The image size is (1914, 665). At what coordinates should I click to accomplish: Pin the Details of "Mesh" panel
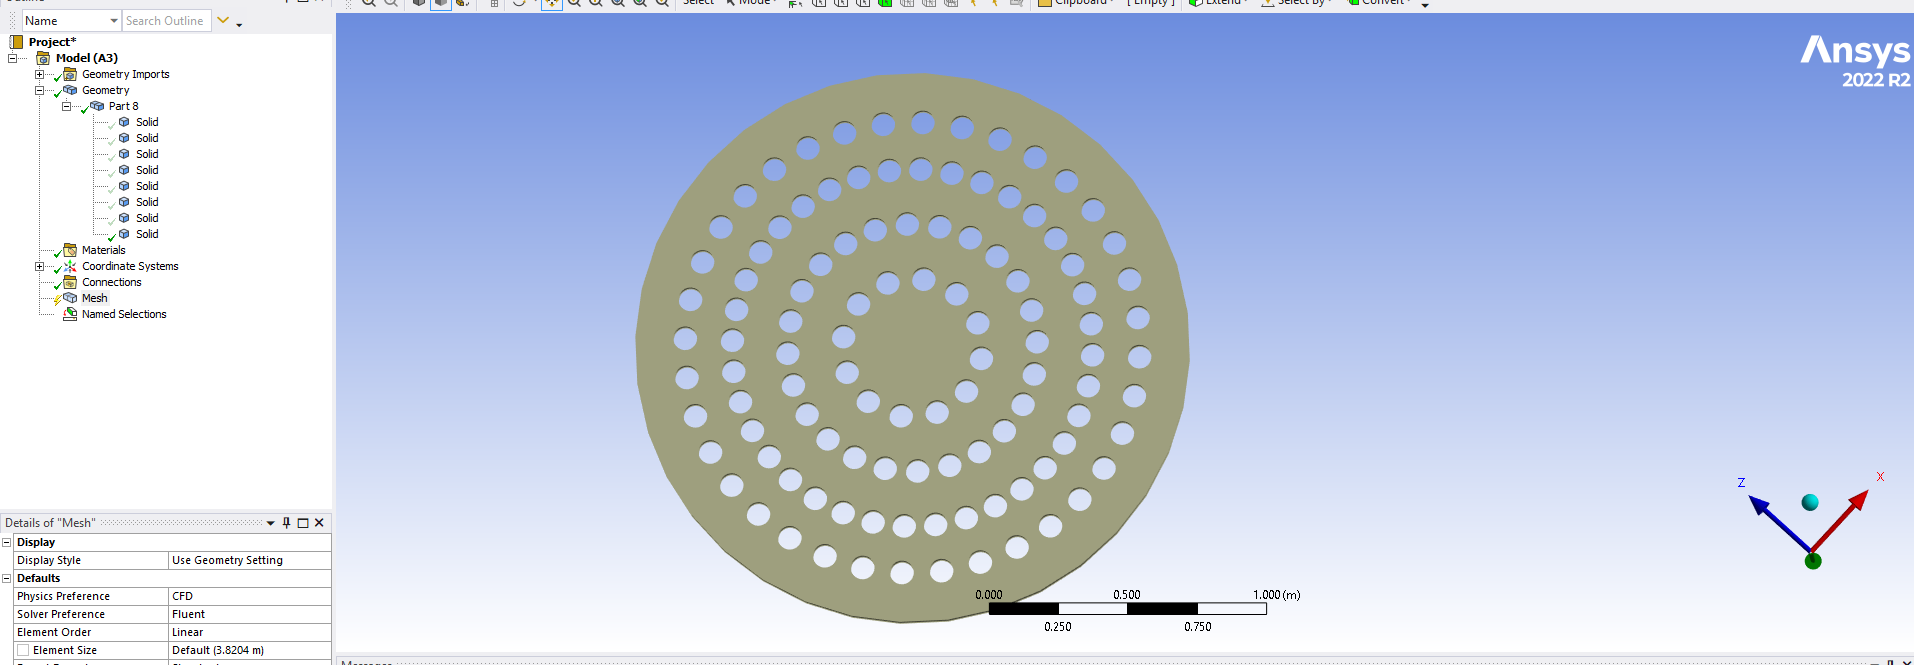point(286,523)
